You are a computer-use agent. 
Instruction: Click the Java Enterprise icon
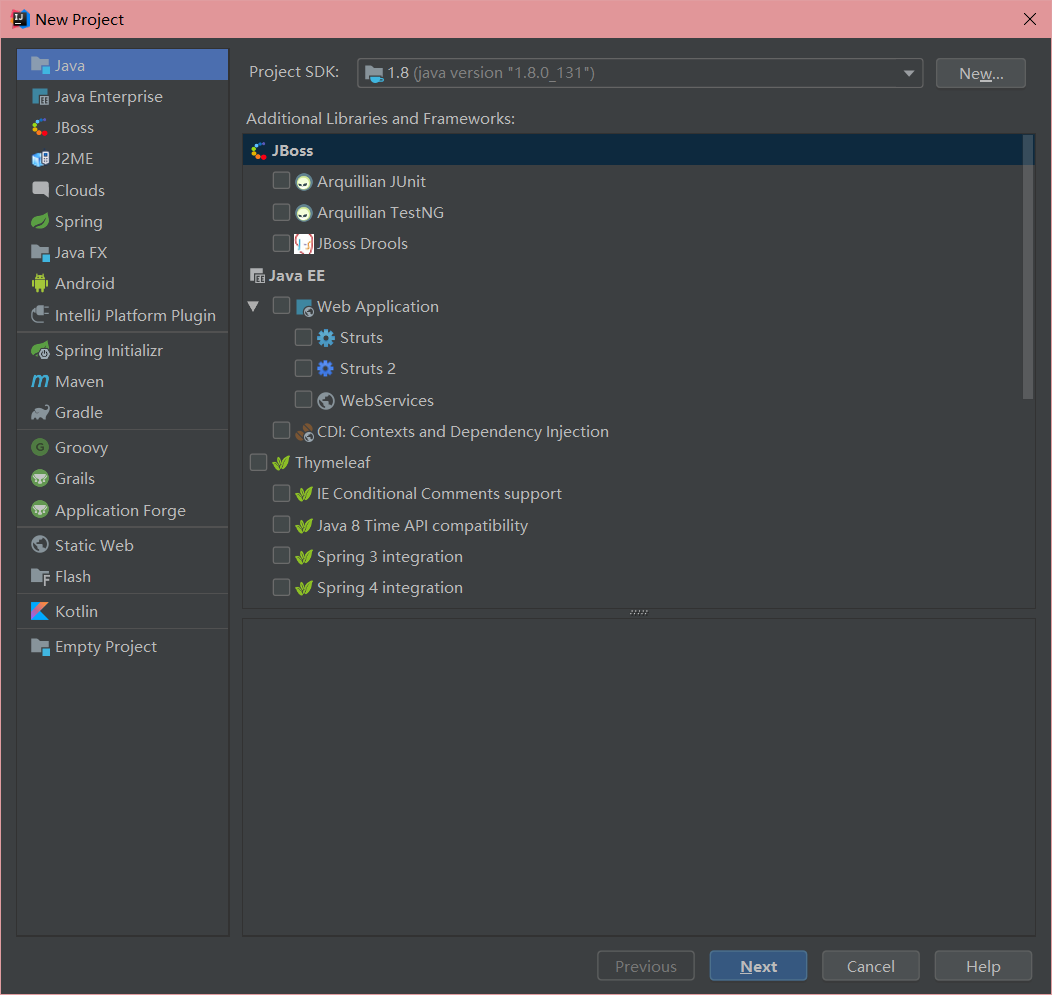[x=40, y=97]
